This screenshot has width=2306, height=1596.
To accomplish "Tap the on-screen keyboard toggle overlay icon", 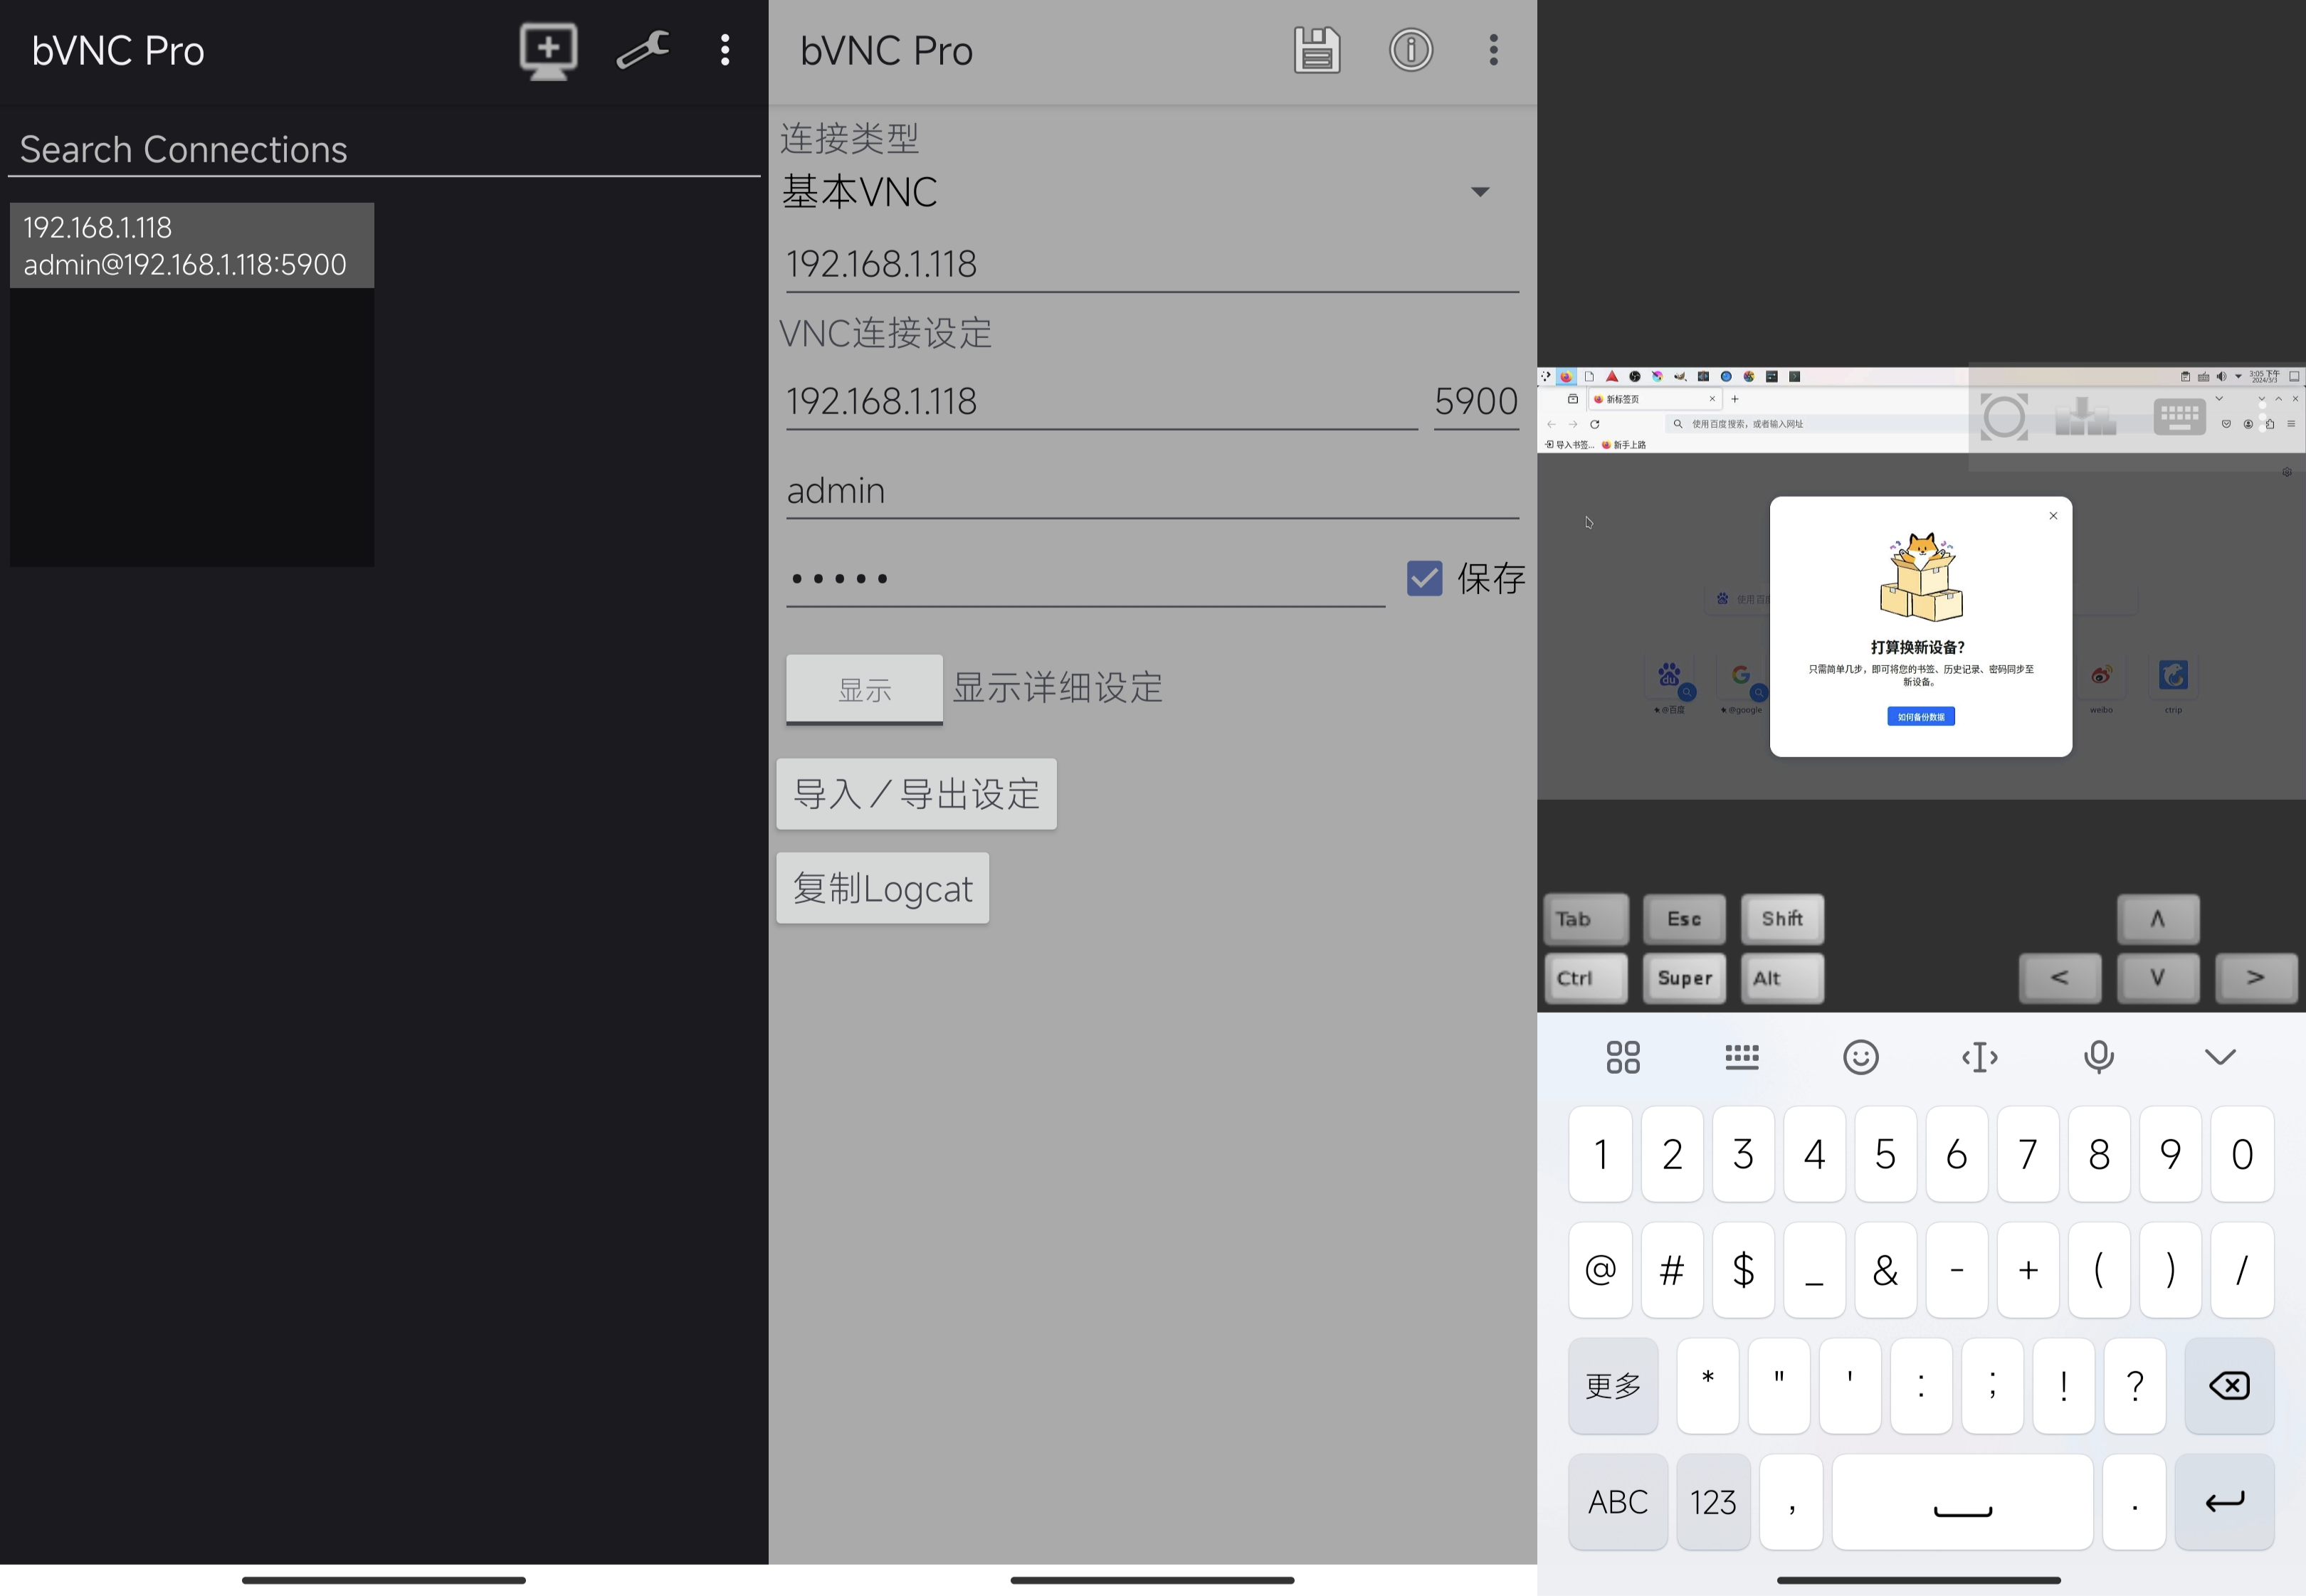I will 2179,416.
